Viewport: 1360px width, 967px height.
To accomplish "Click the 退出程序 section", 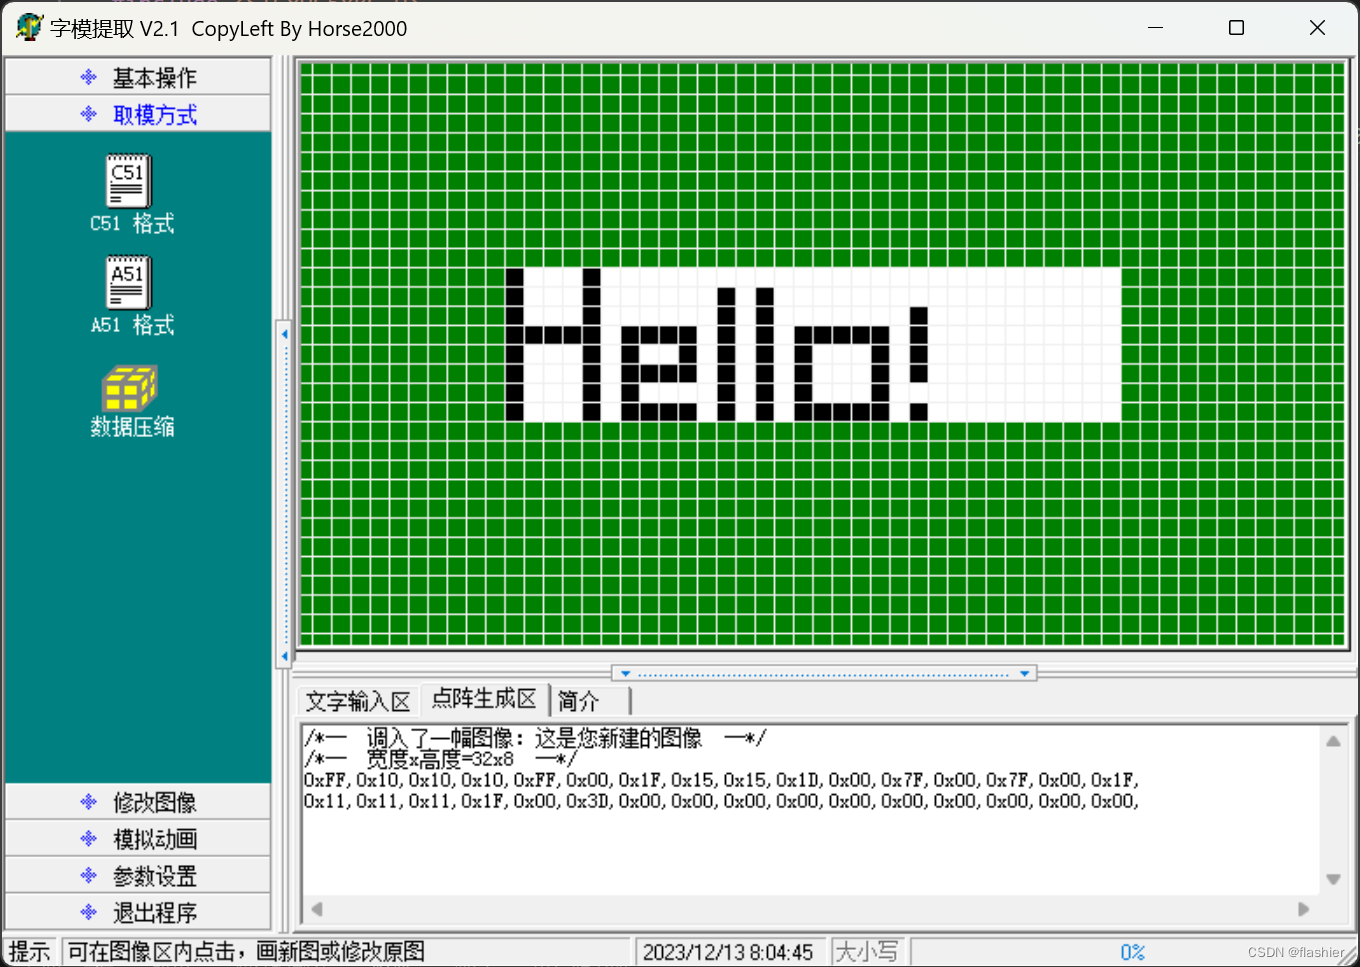I will 138,912.
